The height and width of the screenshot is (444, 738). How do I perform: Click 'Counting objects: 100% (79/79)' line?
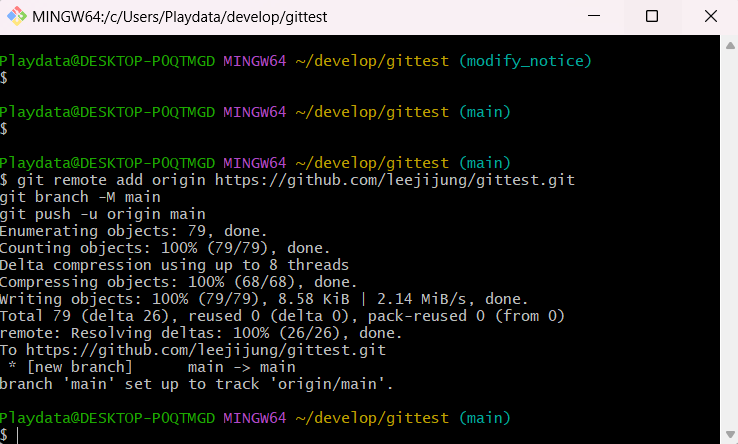coord(165,248)
